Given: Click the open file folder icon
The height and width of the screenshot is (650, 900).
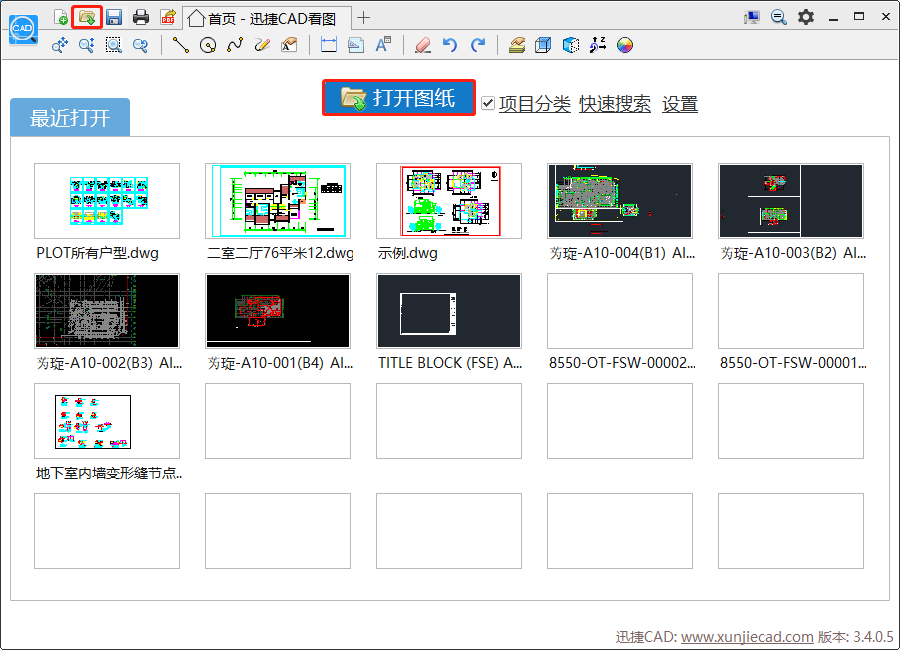Looking at the screenshot, I should (x=87, y=17).
